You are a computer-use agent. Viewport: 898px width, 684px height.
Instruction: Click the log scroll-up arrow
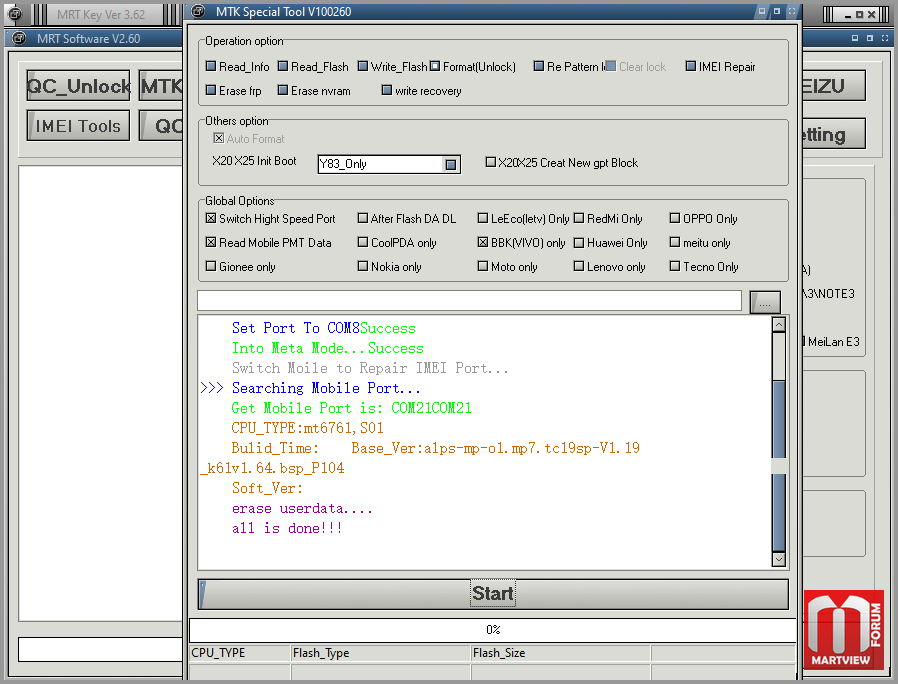click(779, 325)
